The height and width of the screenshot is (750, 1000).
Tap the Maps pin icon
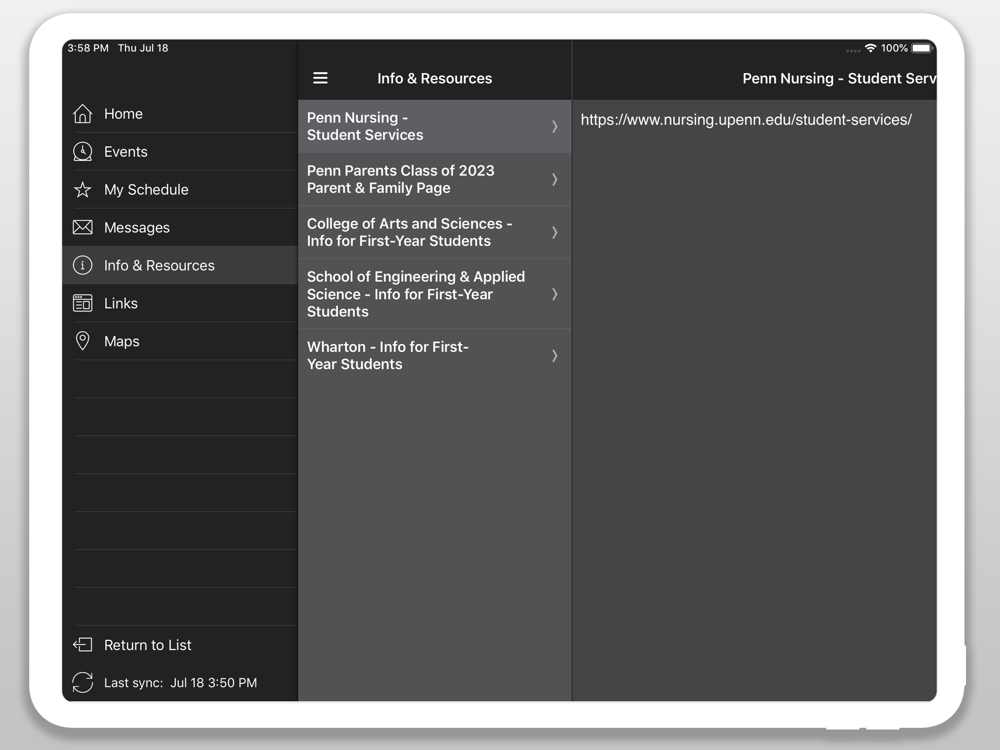[x=82, y=341]
